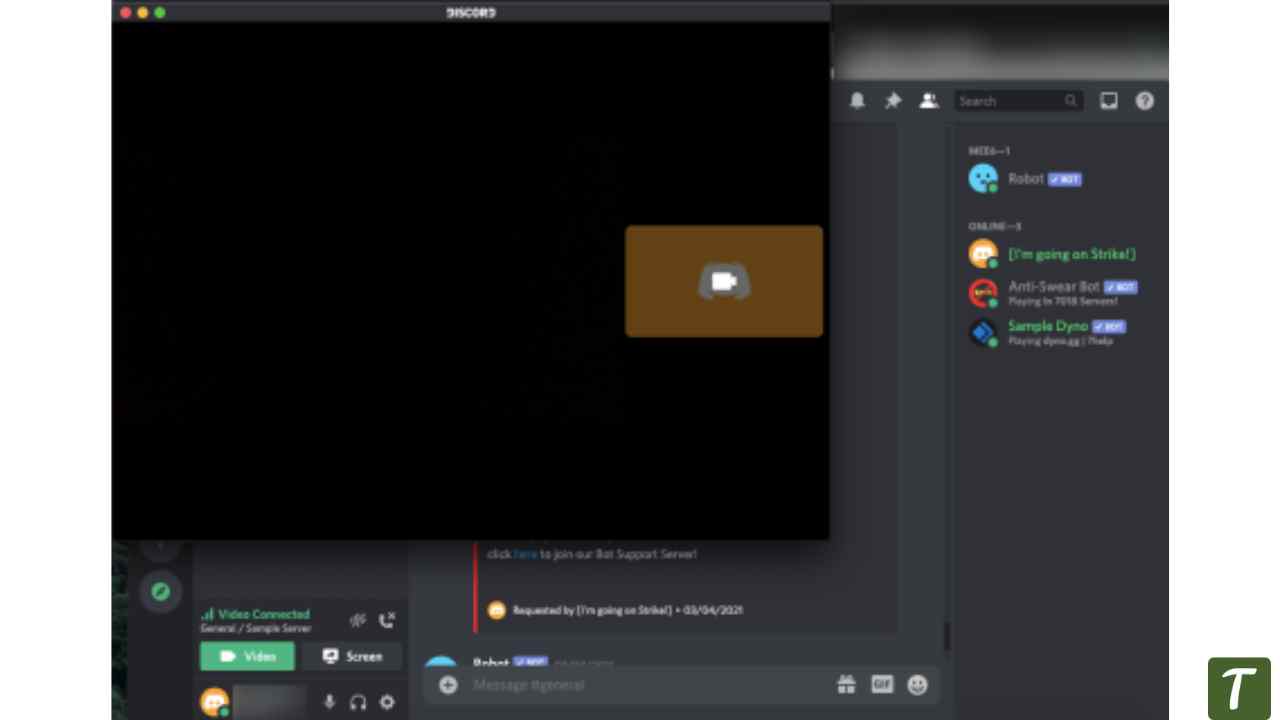1280x720 pixels.
Task: Open the help question mark icon
Action: pyautogui.click(x=1145, y=100)
